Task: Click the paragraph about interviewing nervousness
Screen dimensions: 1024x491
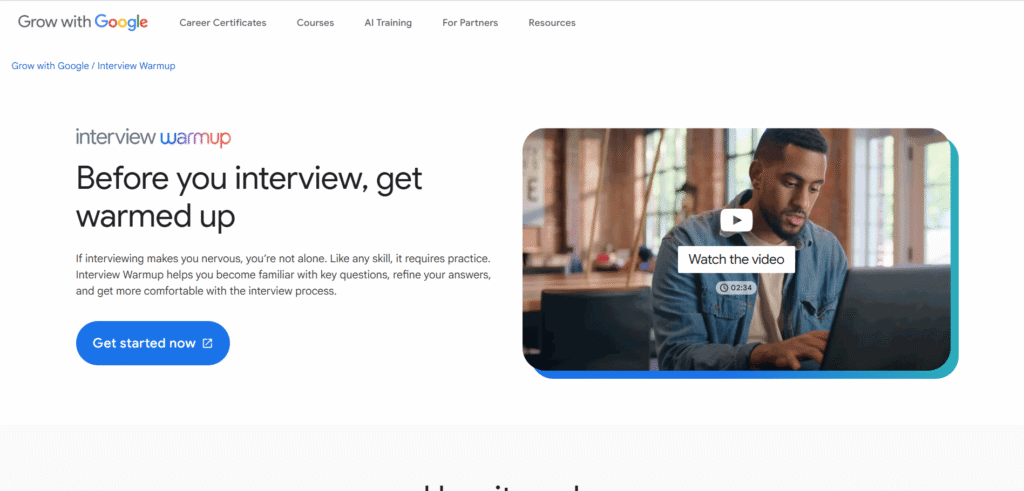Action: pos(283,274)
